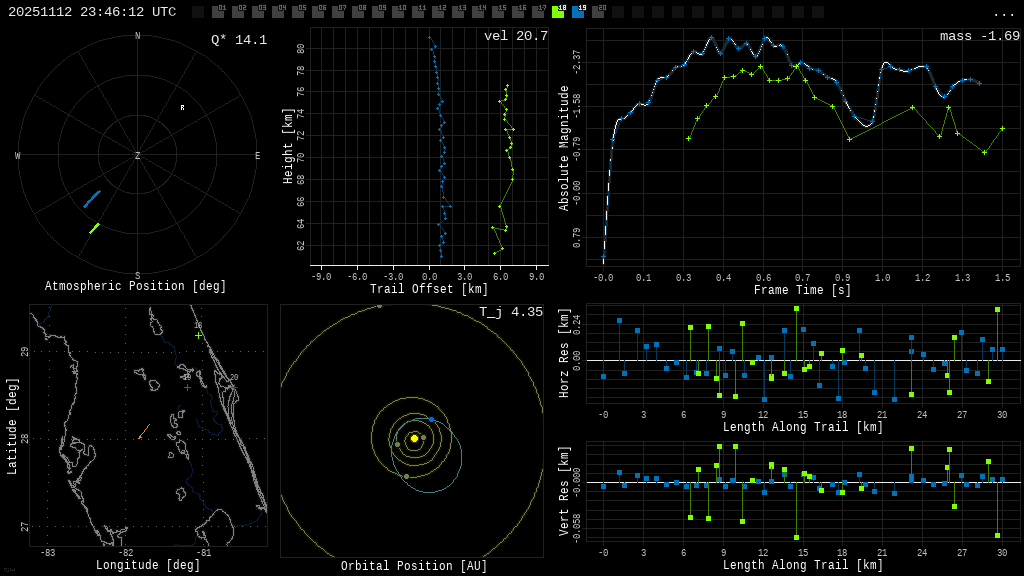Click the radiant R marker in sky plot
Screen dimensions: 1024x576
click(x=182, y=108)
